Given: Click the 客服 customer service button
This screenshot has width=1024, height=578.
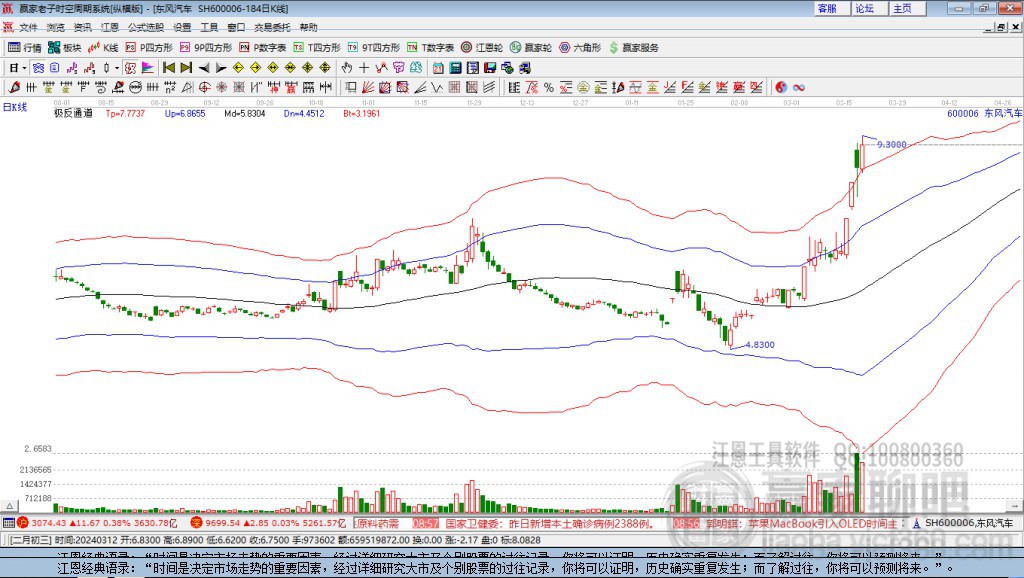Looking at the screenshot, I should (827, 8).
